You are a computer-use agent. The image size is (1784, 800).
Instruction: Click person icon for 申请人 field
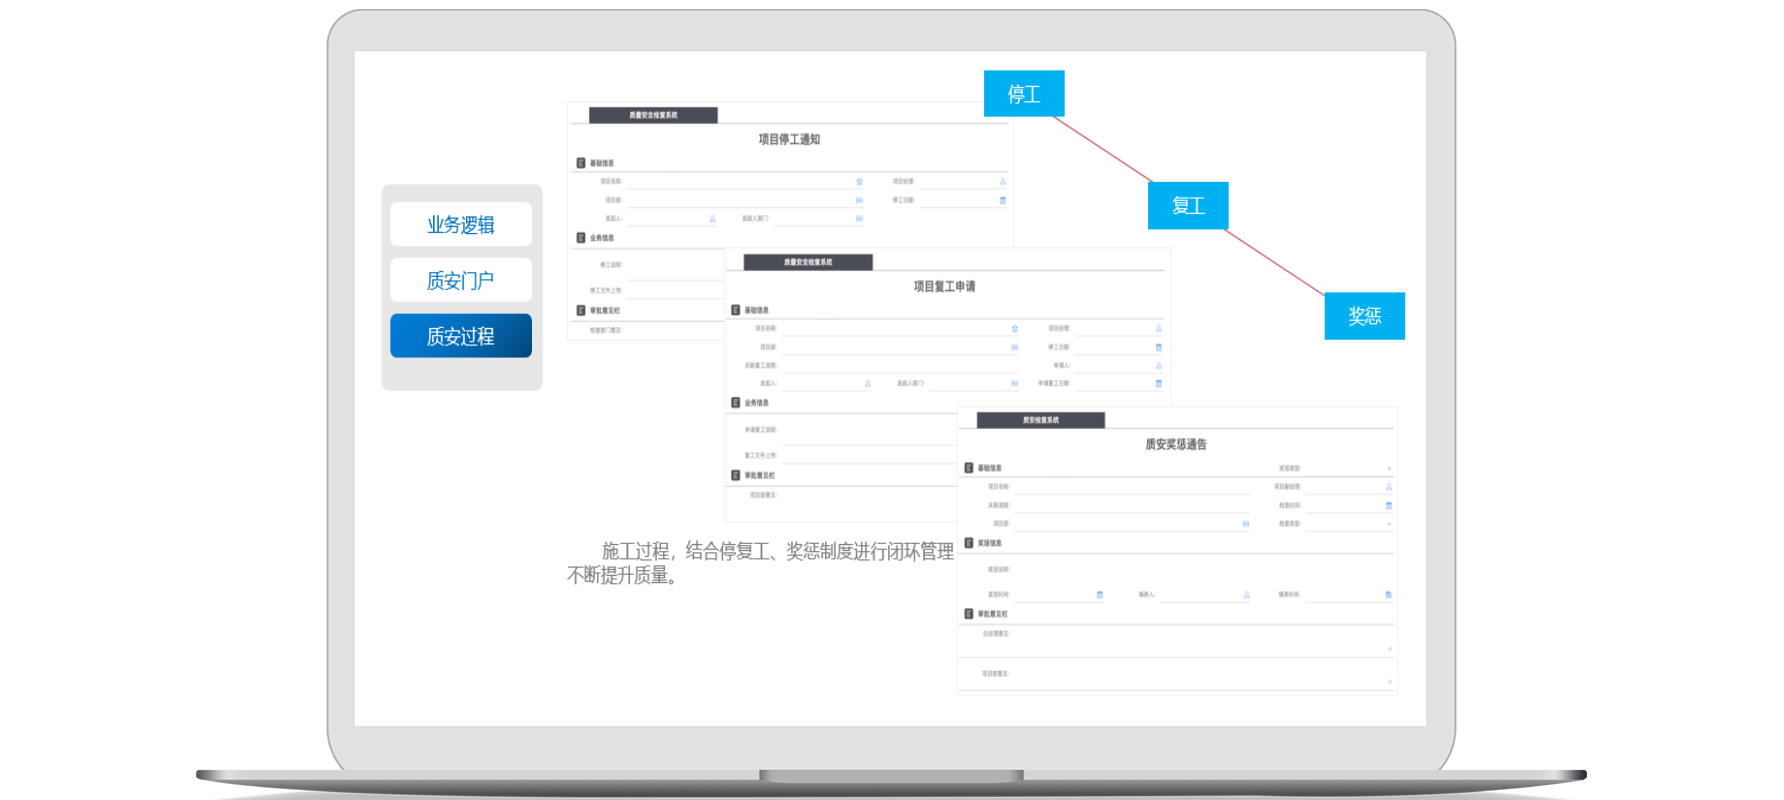pos(1159,366)
